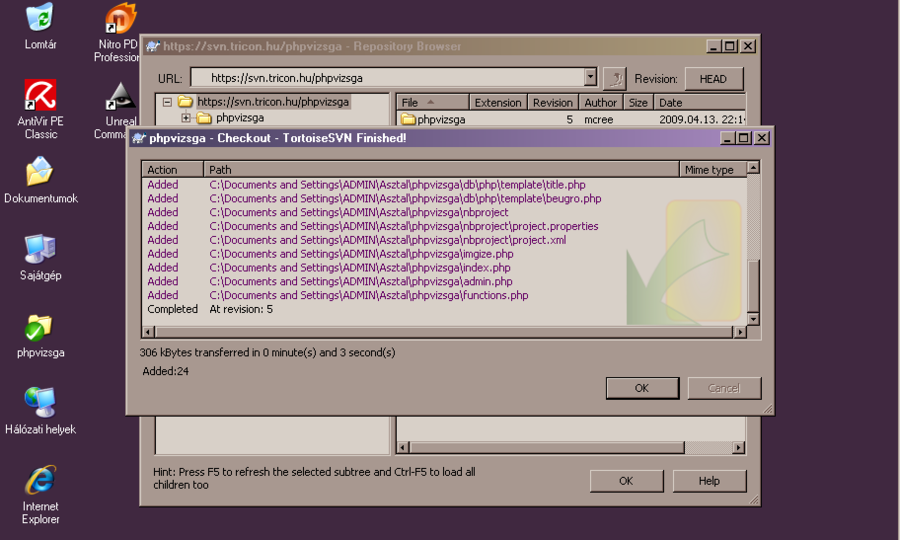Screen dimensions: 900x540
Task: Click the right arrow of the log horizontal scrollbar
Action: coord(740,332)
